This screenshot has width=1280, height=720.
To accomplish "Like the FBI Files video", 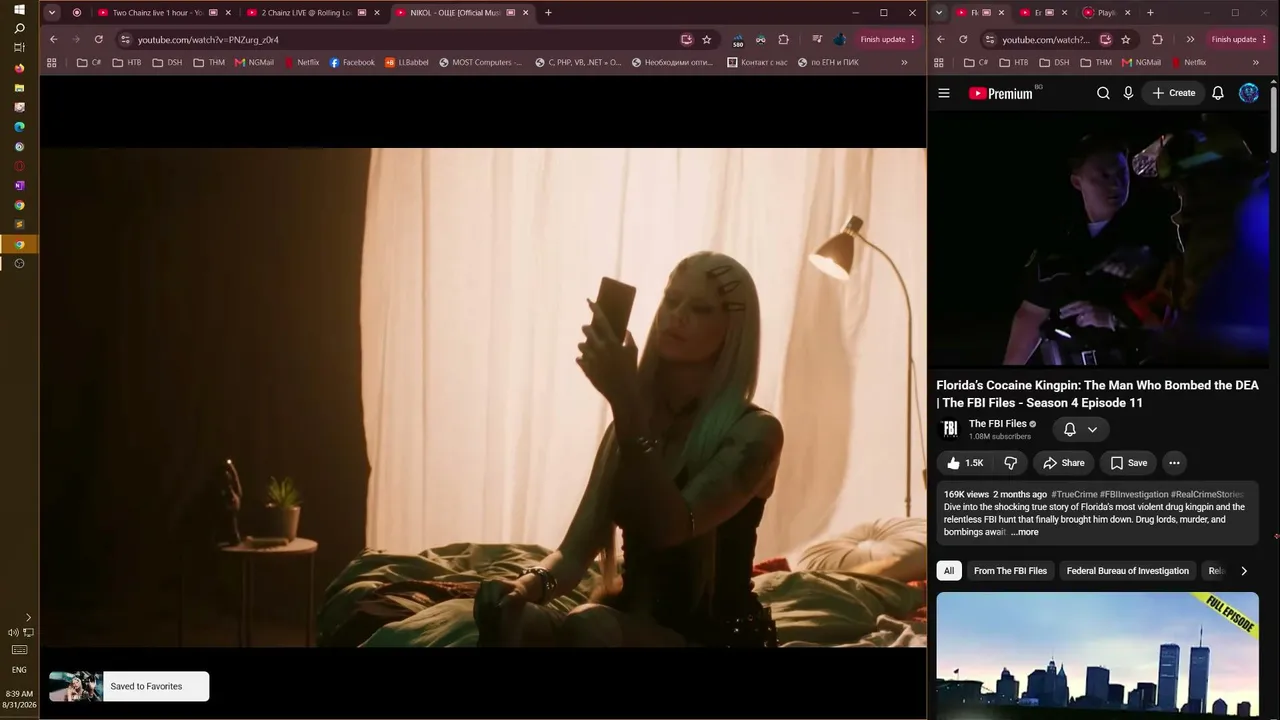I will pyautogui.click(x=965, y=463).
